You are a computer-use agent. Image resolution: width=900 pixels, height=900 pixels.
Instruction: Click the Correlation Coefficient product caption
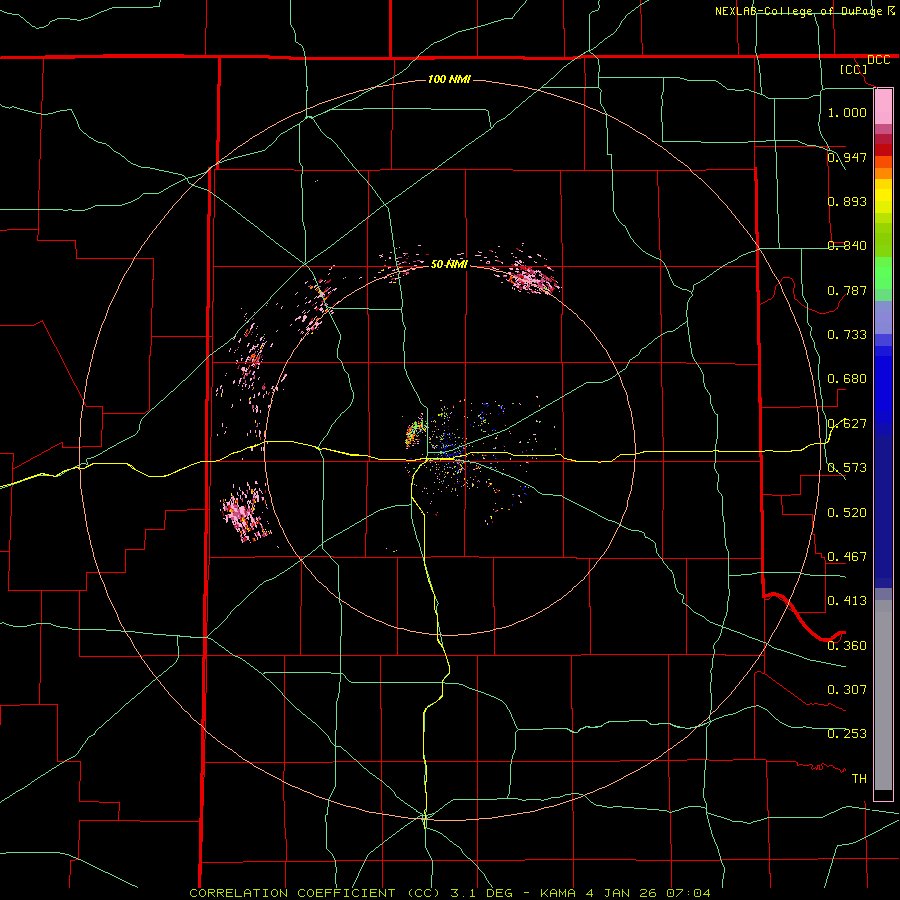[x=450, y=893]
